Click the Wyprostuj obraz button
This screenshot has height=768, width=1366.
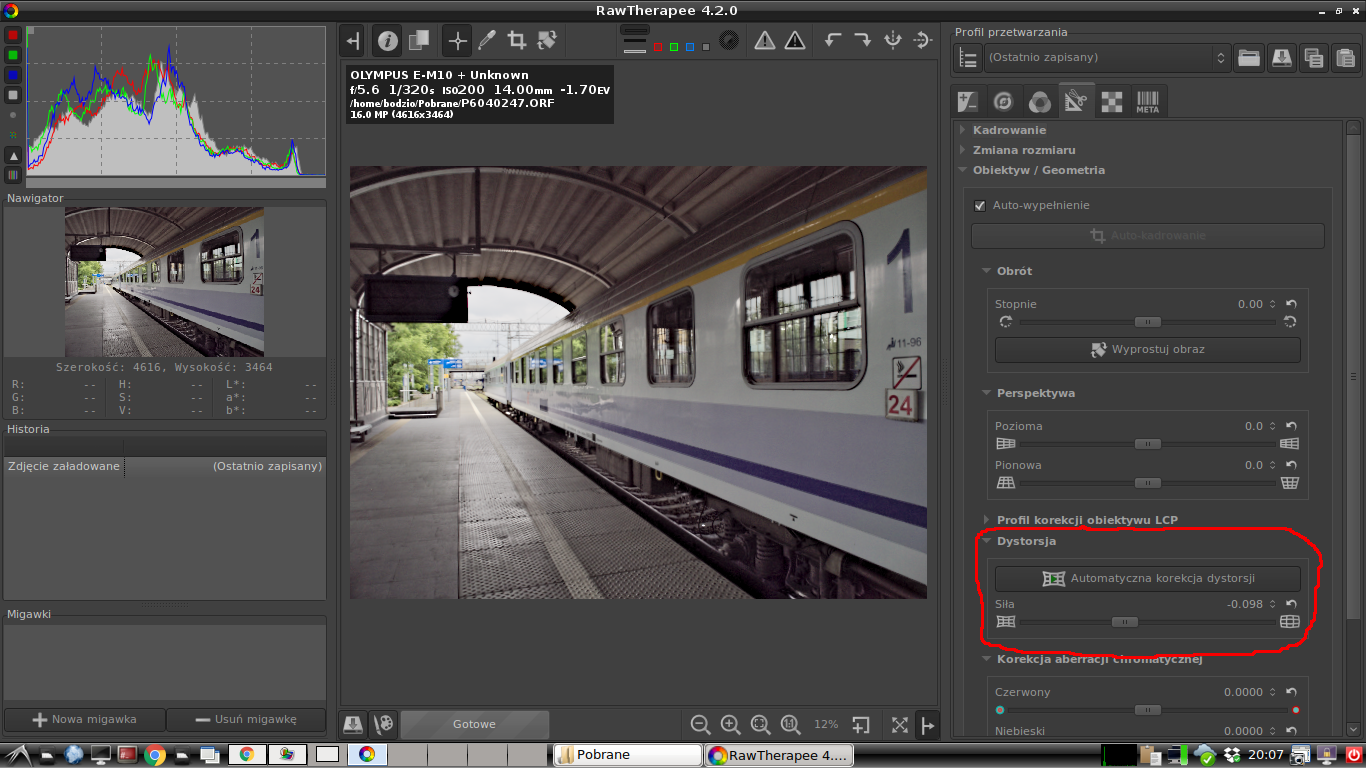pos(1147,350)
